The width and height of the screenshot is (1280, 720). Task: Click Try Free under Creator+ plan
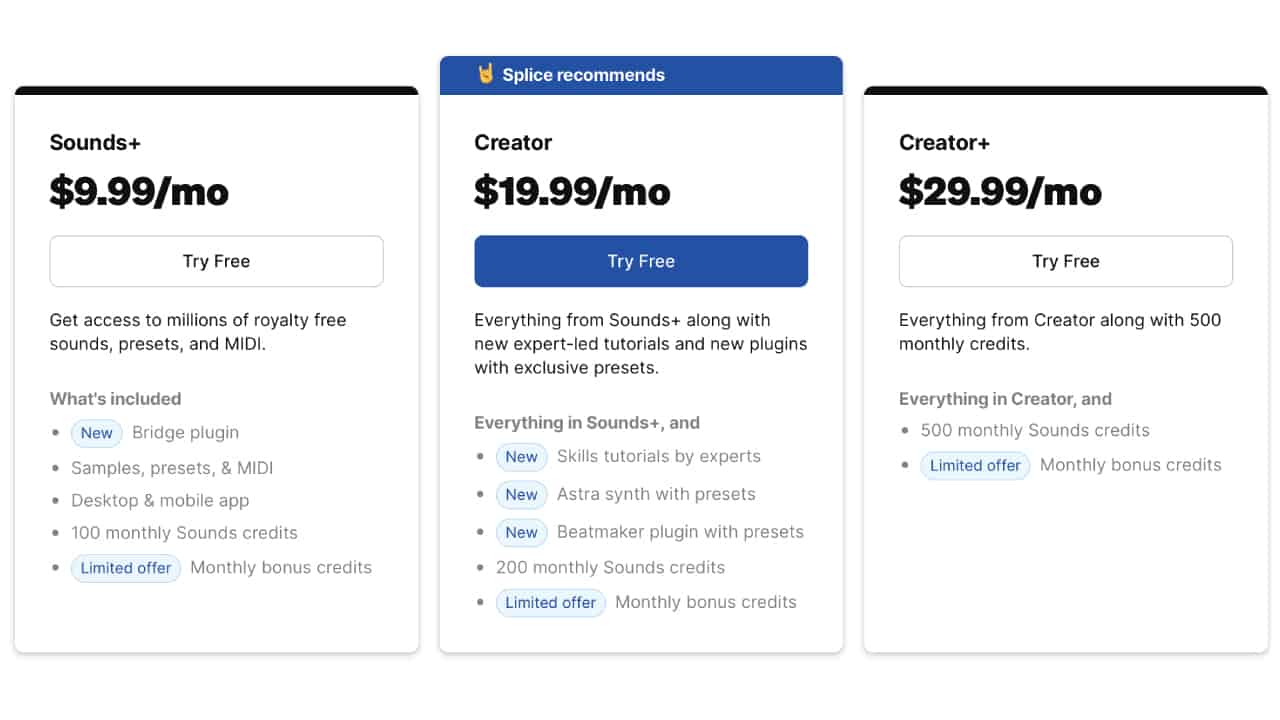[1066, 261]
